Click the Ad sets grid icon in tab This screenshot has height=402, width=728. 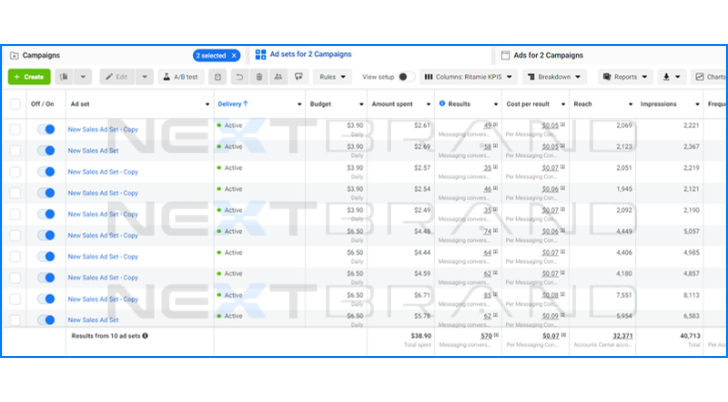pyautogui.click(x=261, y=55)
